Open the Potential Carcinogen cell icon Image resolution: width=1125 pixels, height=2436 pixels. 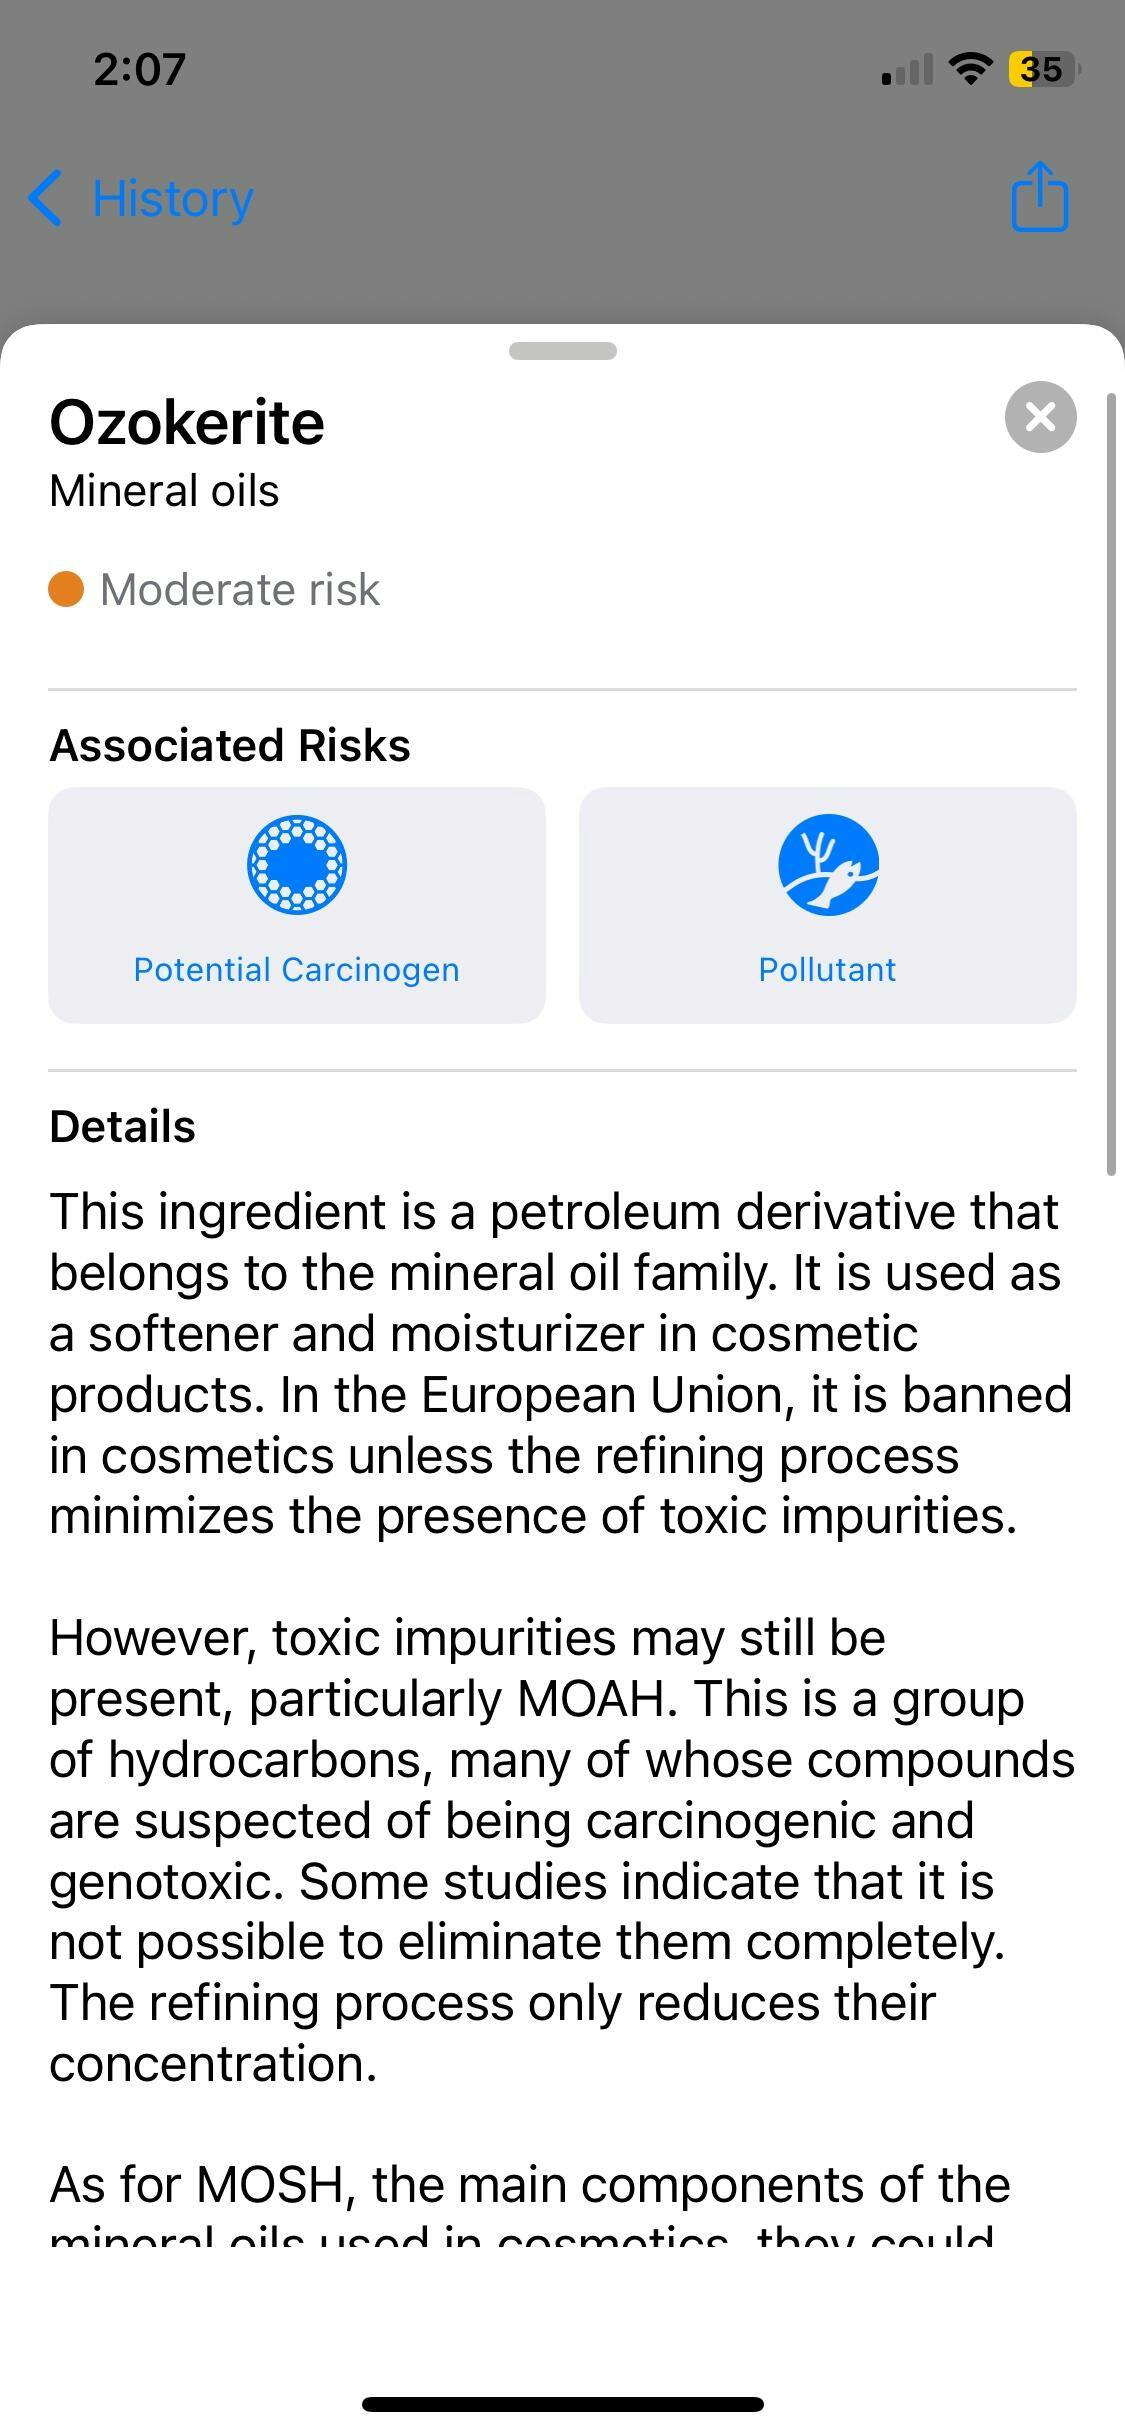297,865
